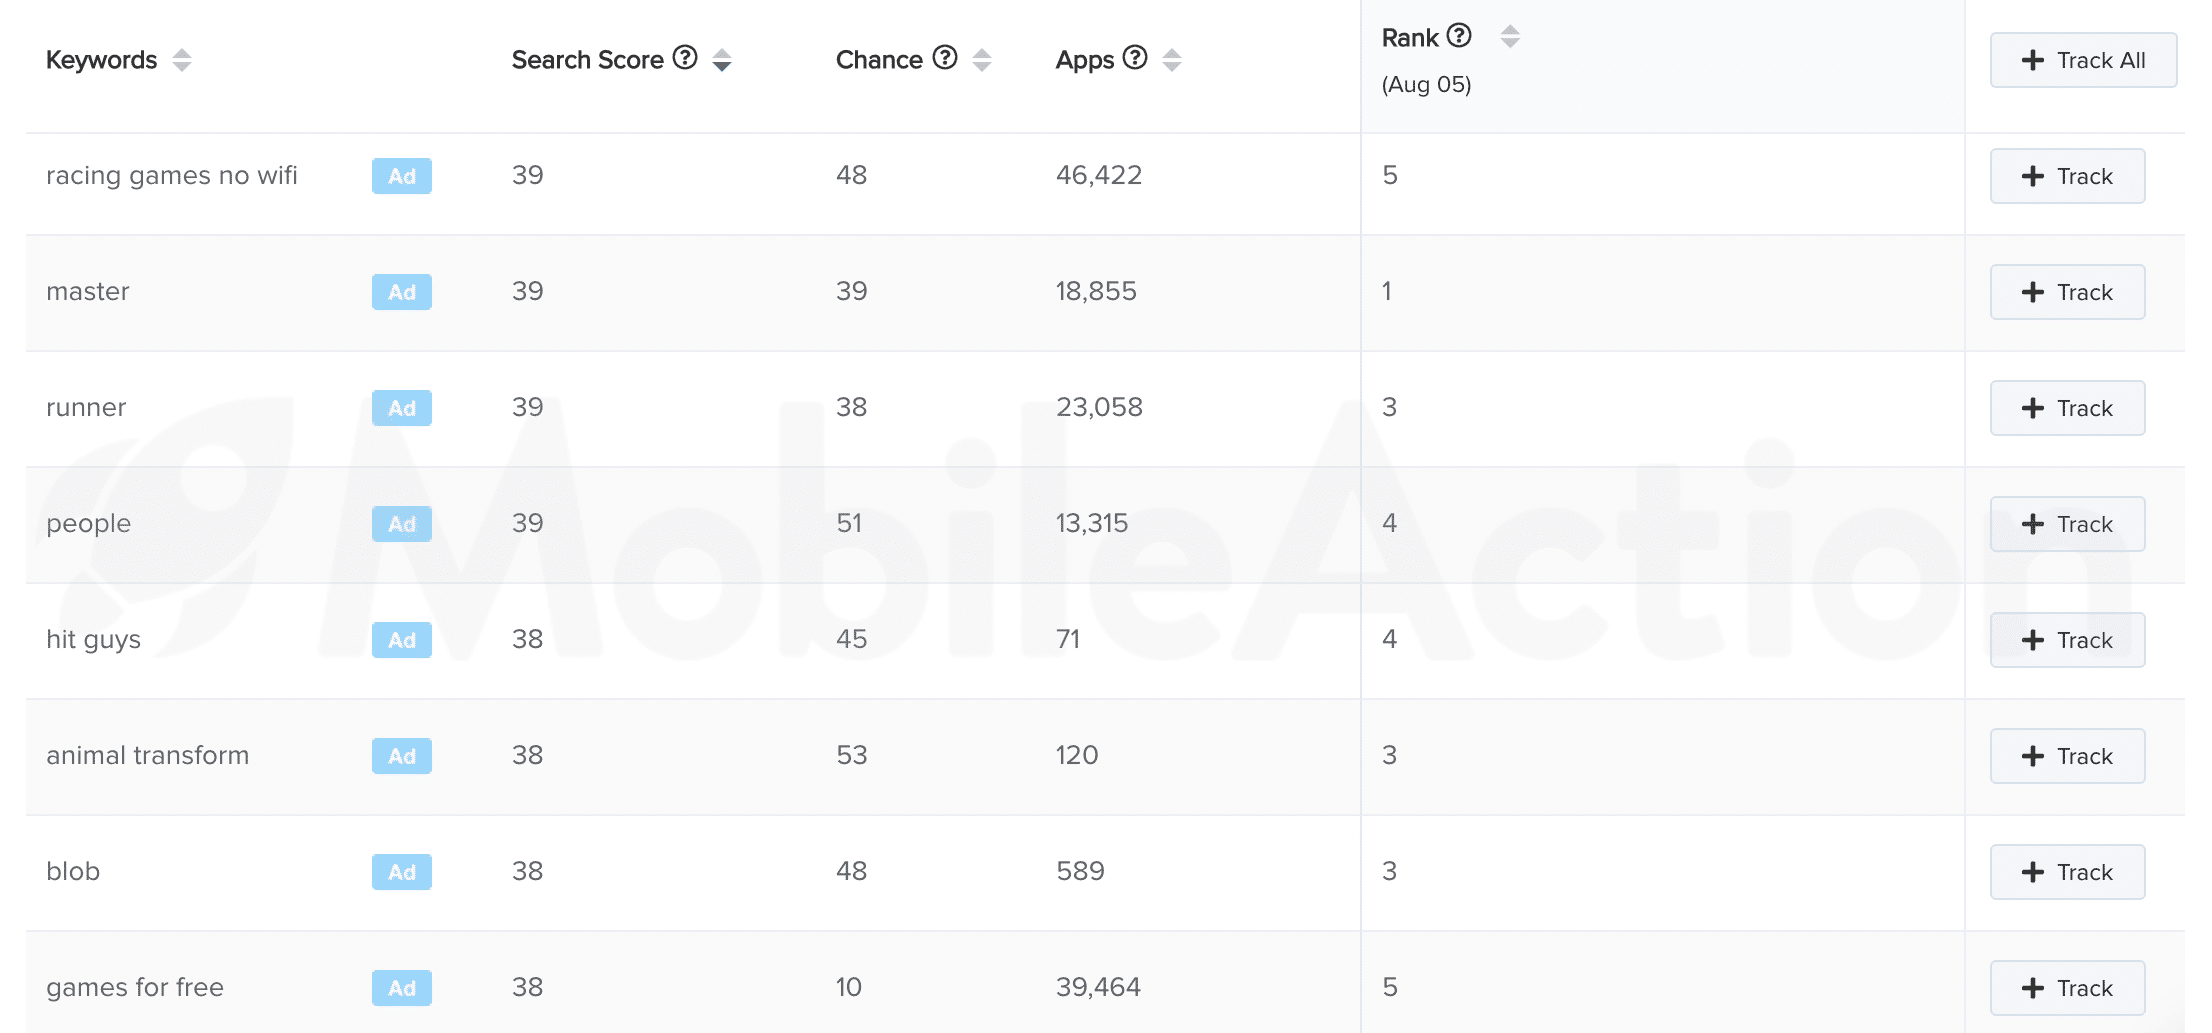Click the Chance column question mark icon
The image size is (2212, 1033).
[x=945, y=58]
